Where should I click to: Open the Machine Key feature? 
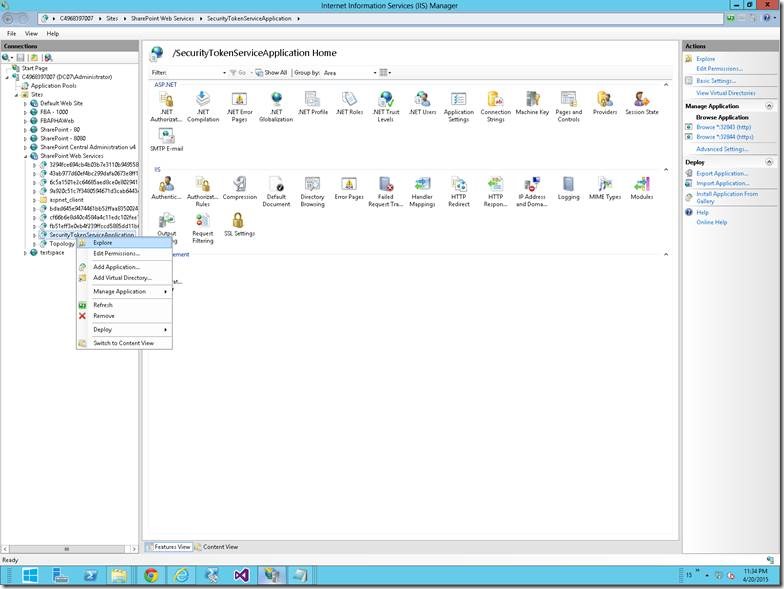click(x=532, y=104)
